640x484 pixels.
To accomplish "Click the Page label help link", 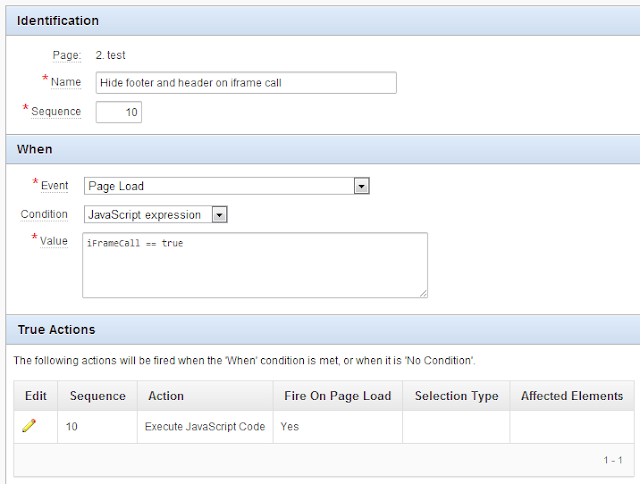I will click(67, 55).
